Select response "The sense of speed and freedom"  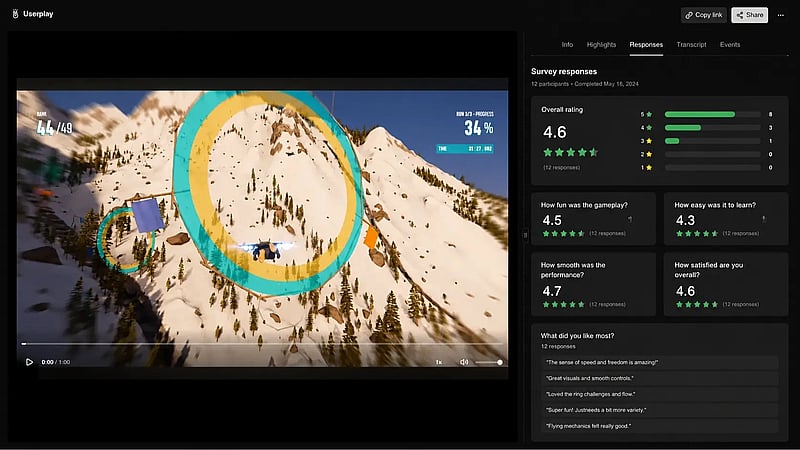tap(660, 362)
